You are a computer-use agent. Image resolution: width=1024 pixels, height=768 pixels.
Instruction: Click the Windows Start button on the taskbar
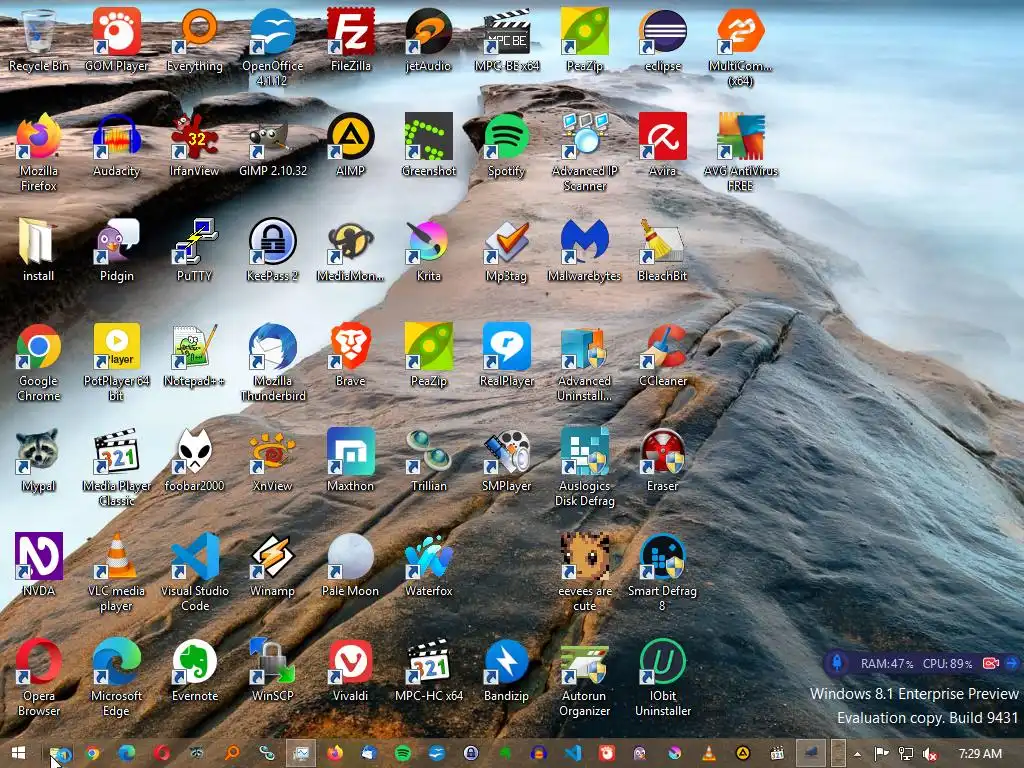[x=18, y=754]
